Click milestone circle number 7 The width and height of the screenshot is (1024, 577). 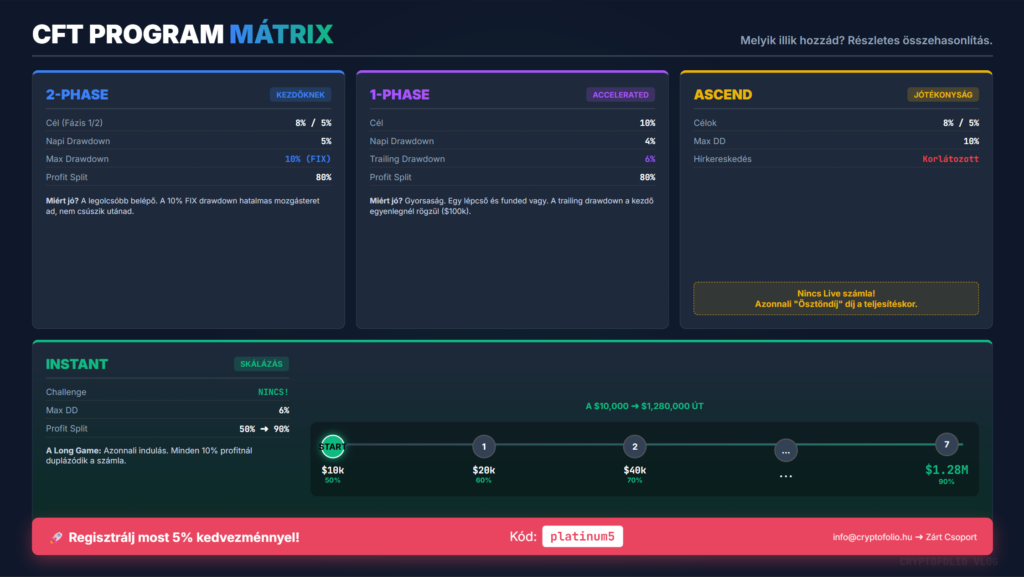[x=946, y=445]
